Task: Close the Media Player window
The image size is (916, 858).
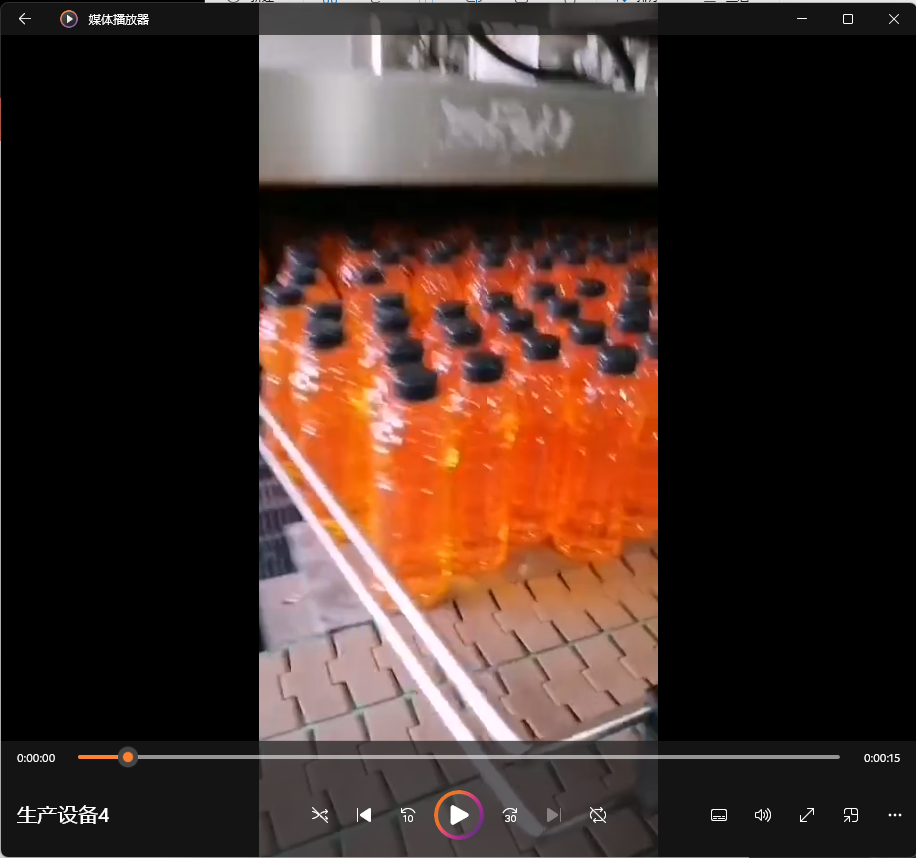Action: pos(893,19)
